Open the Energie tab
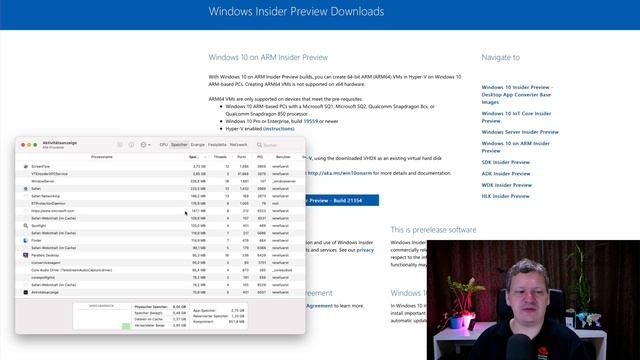This screenshot has height=360, width=640. tap(198, 144)
